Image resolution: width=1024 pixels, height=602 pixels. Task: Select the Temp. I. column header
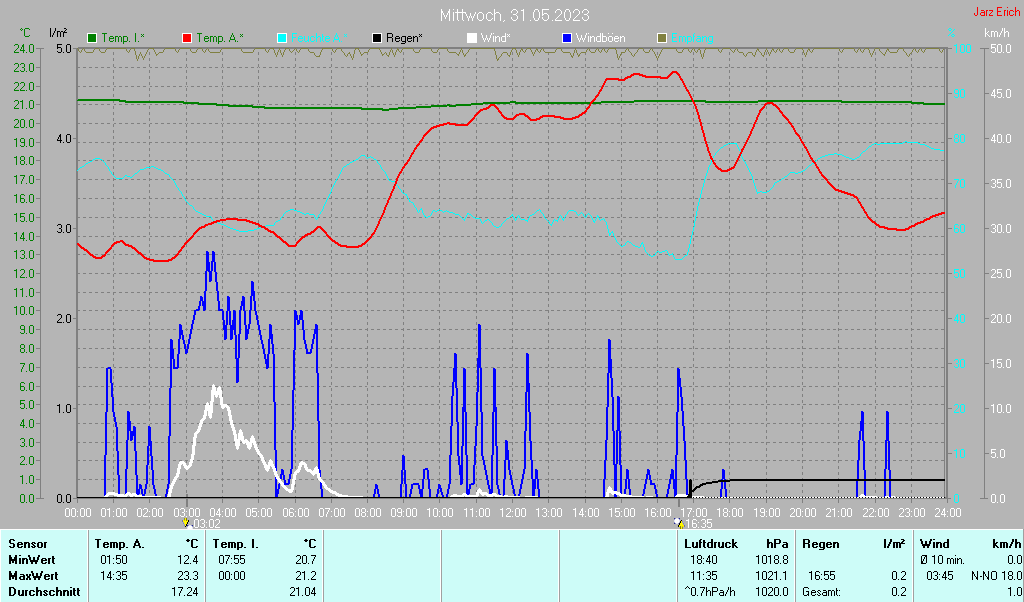(236, 544)
